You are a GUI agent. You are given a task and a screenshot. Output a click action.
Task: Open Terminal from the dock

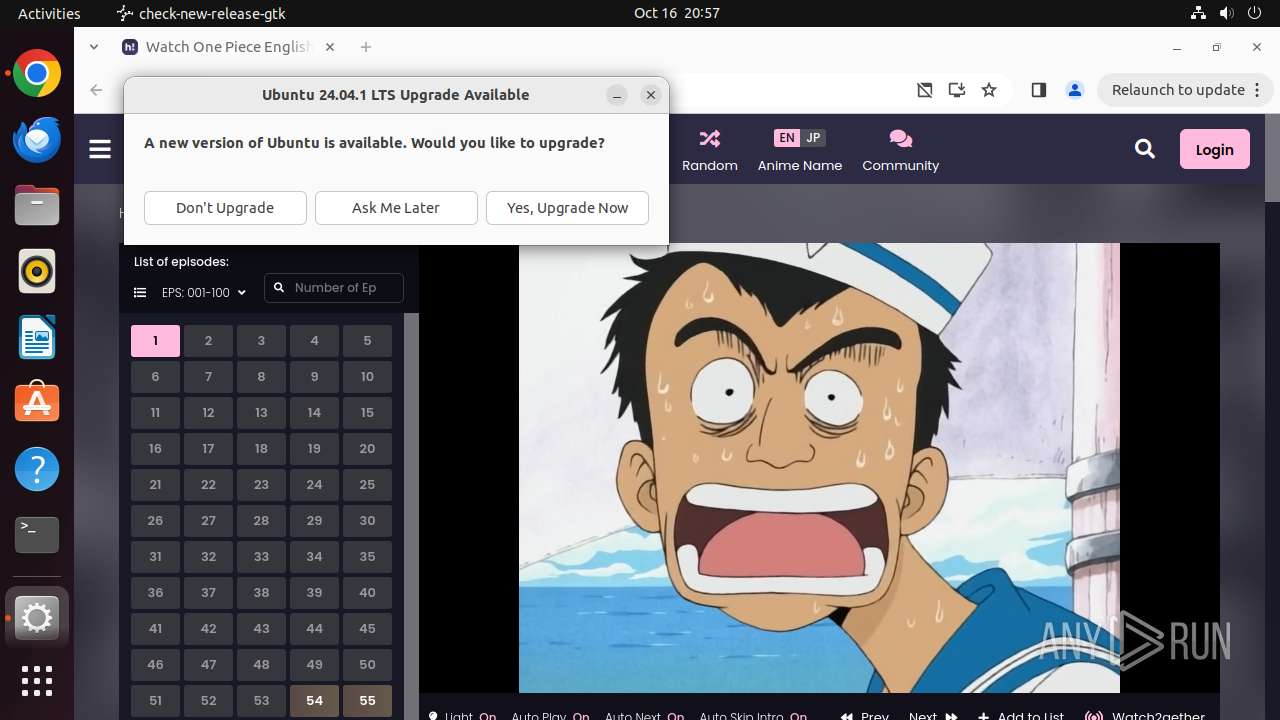pyautogui.click(x=37, y=535)
